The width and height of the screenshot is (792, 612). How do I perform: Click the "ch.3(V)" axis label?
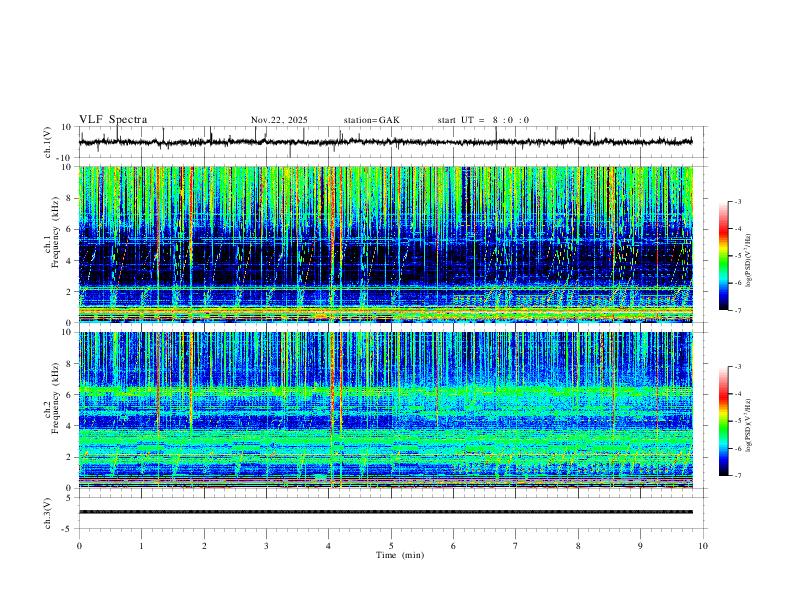[x=48, y=513]
